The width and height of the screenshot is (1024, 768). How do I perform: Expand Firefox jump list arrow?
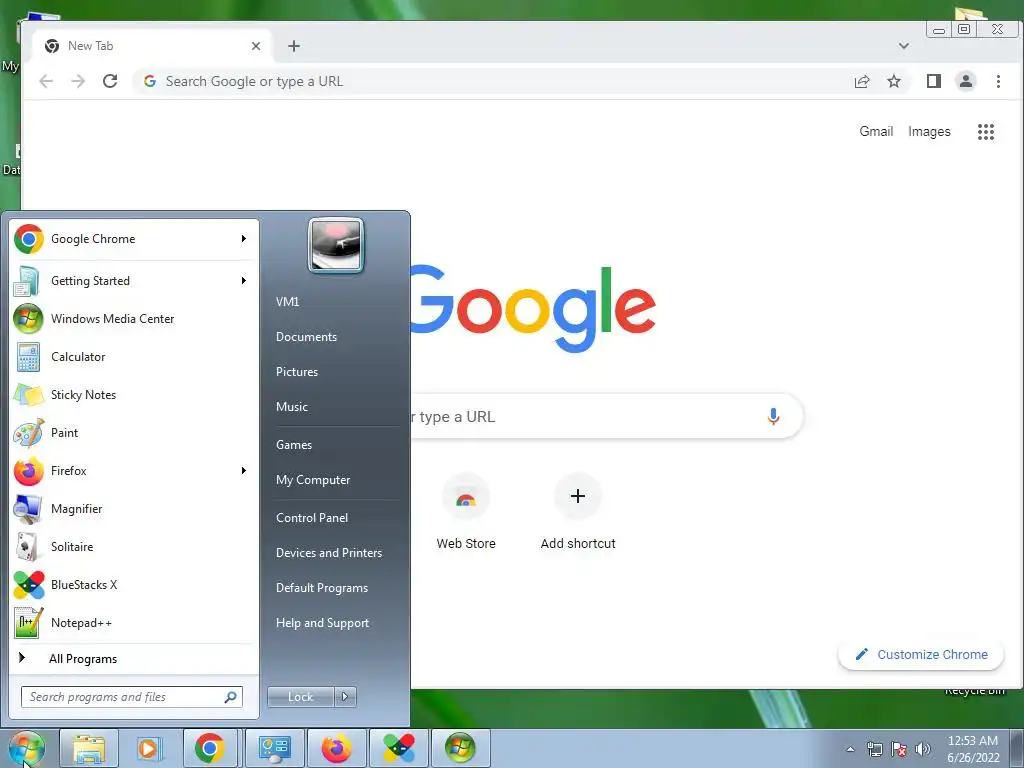pyautogui.click(x=244, y=471)
